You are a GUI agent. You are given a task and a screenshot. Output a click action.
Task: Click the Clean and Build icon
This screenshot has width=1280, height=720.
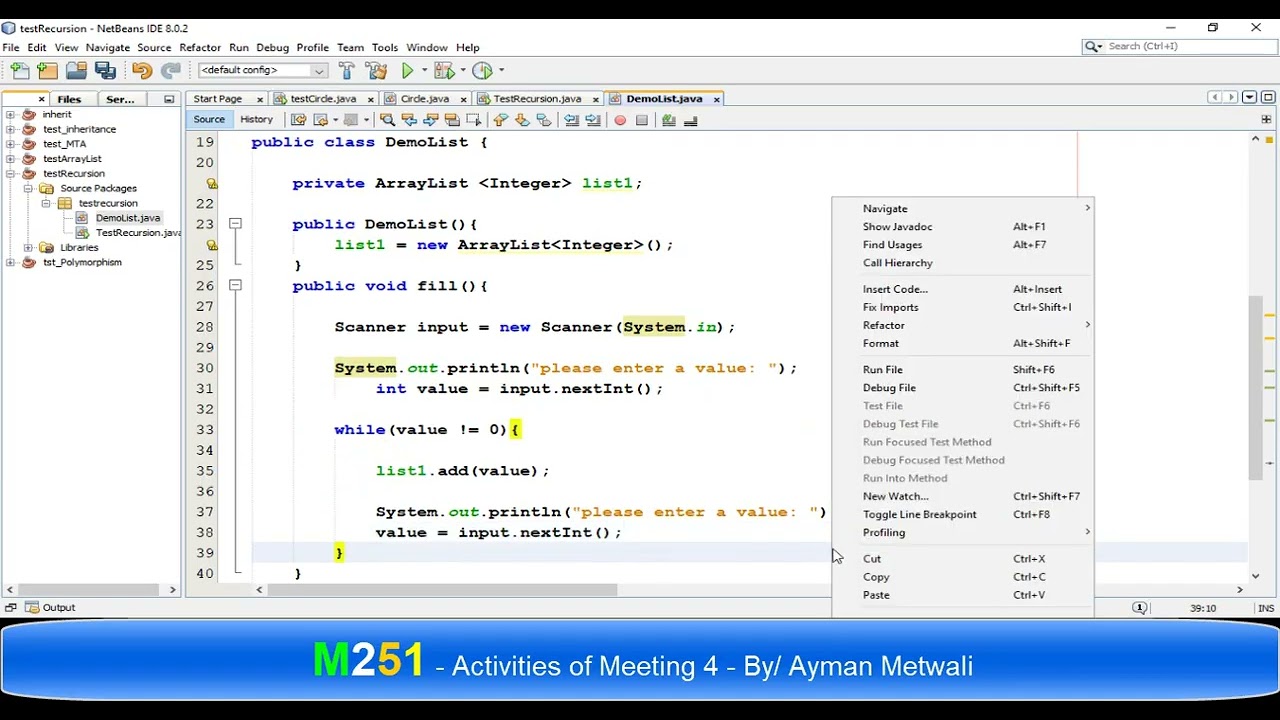pyautogui.click(x=376, y=70)
